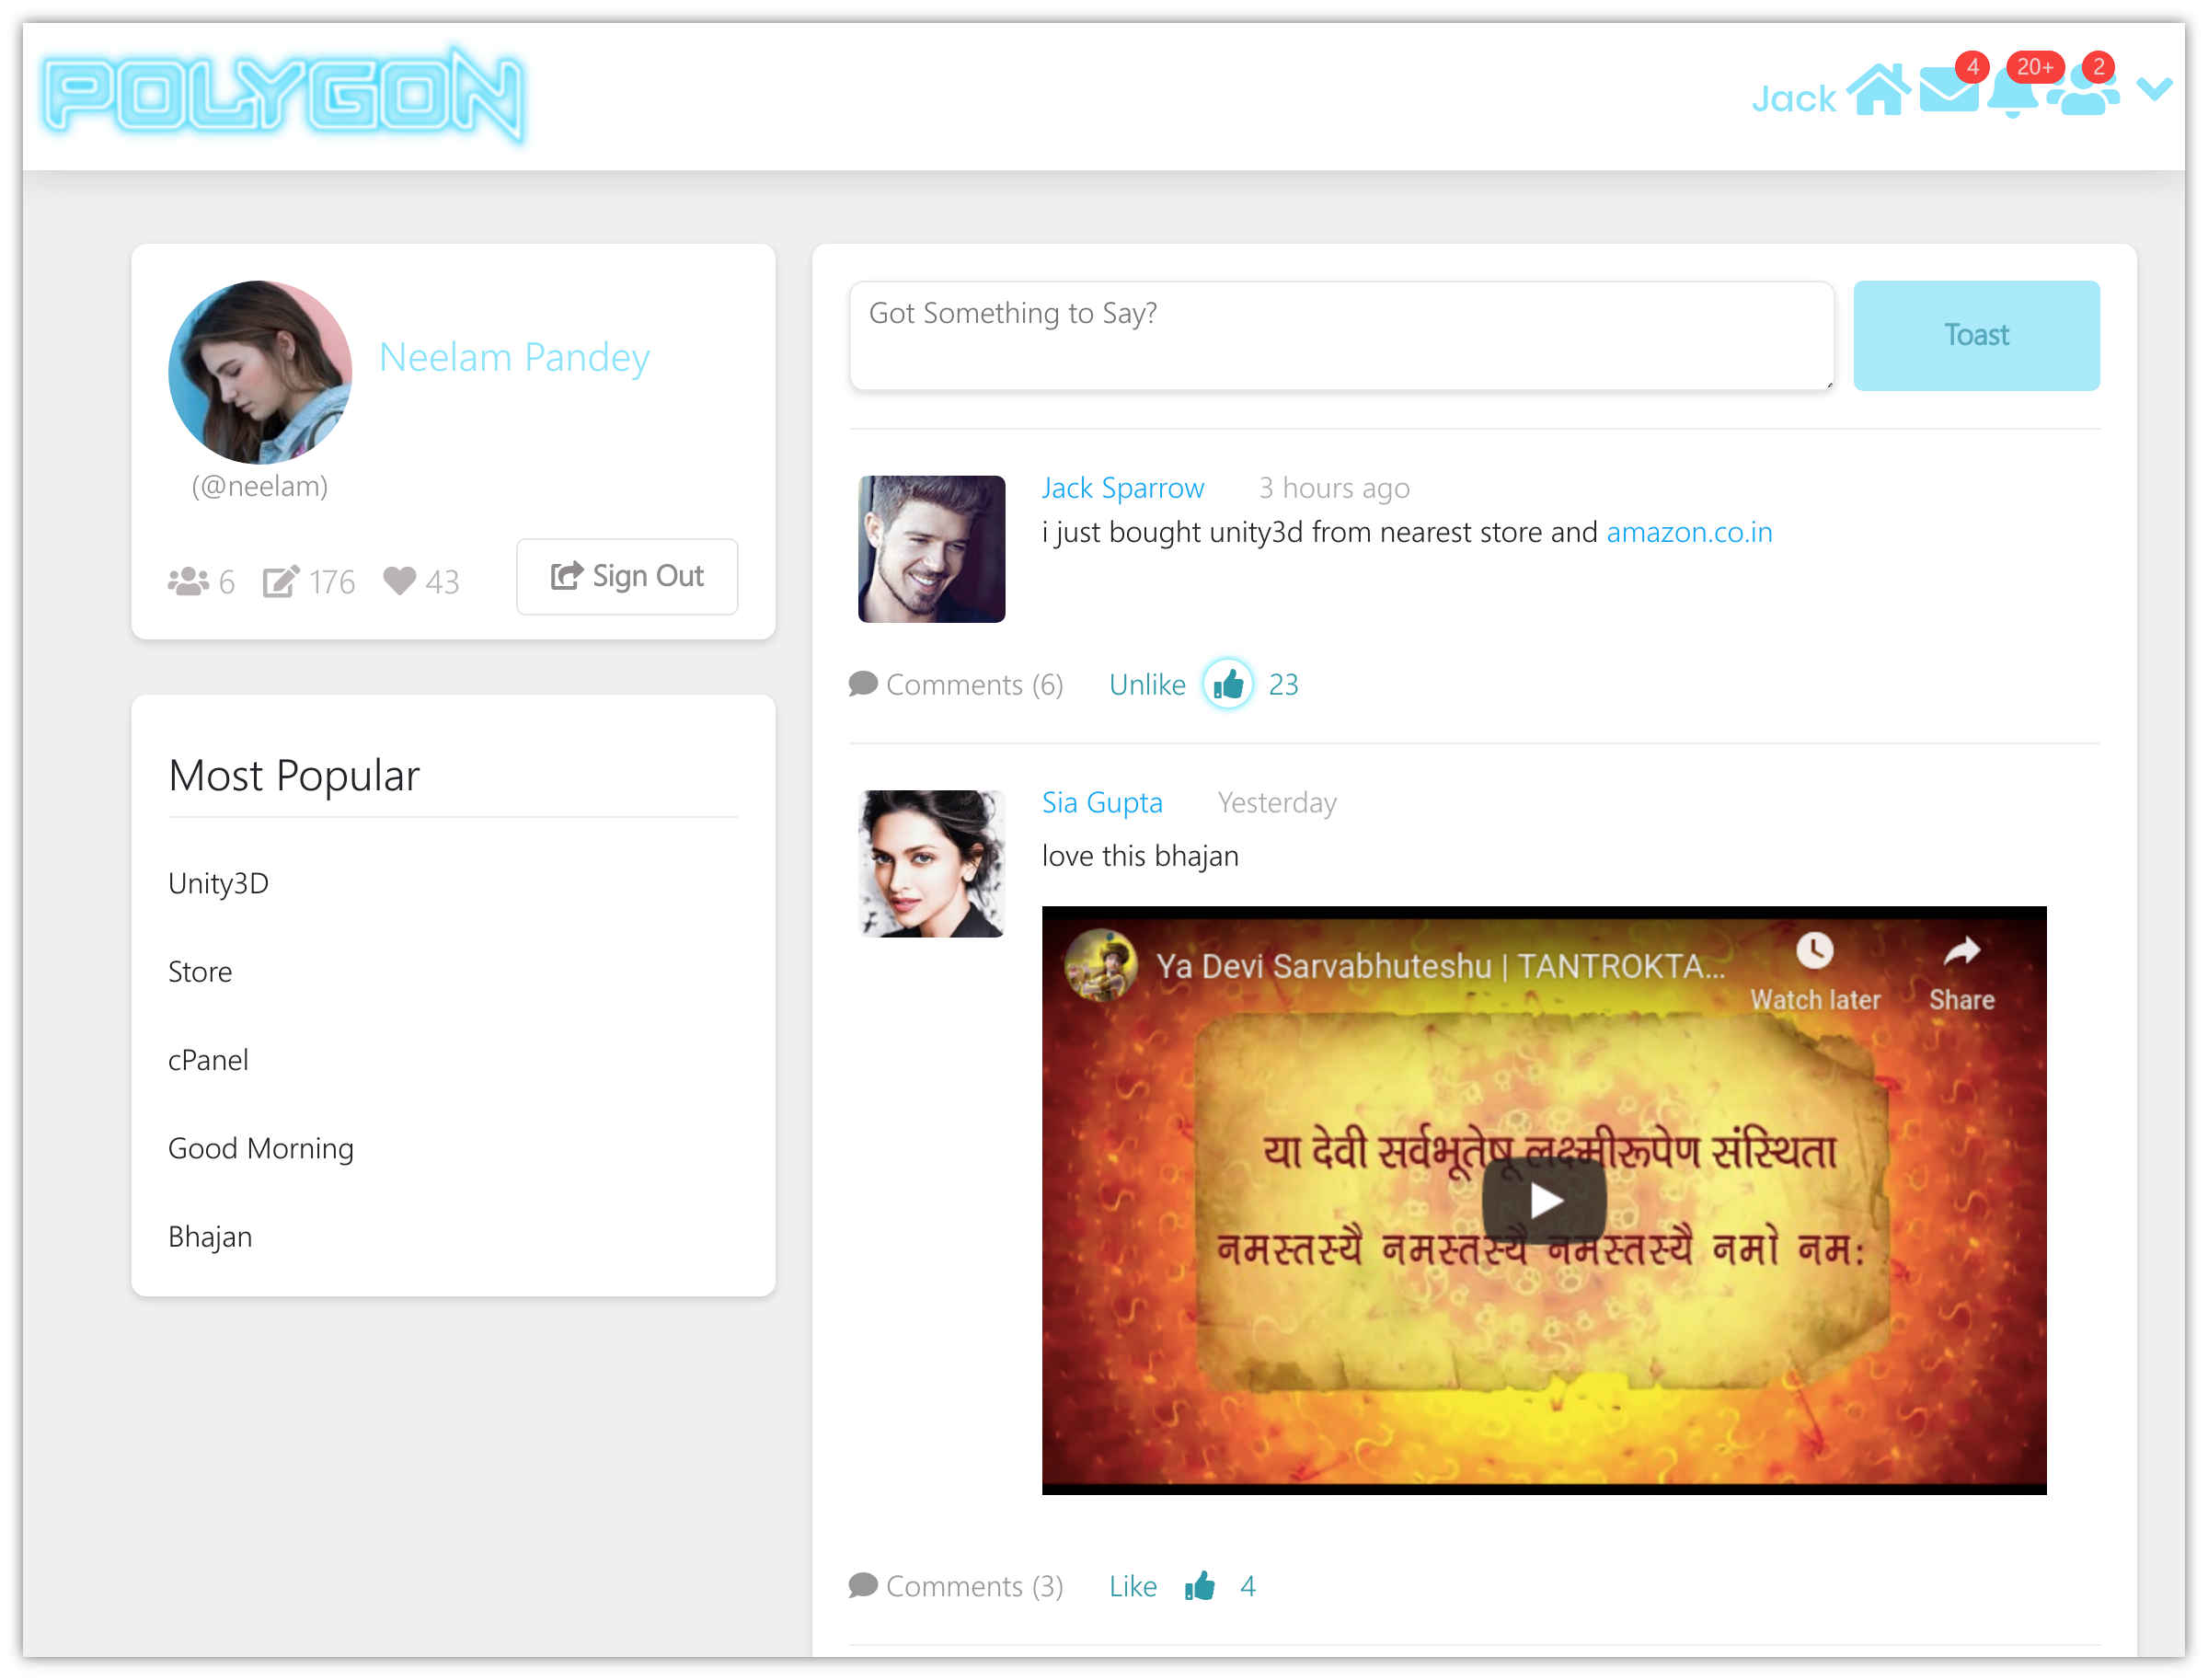Click YouTube Watch later clock icon
The image size is (2208, 1680).
tap(1814, 951)
